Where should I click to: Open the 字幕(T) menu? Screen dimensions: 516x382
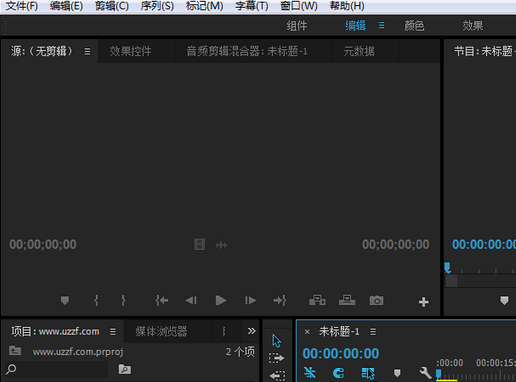pos(252,6)
